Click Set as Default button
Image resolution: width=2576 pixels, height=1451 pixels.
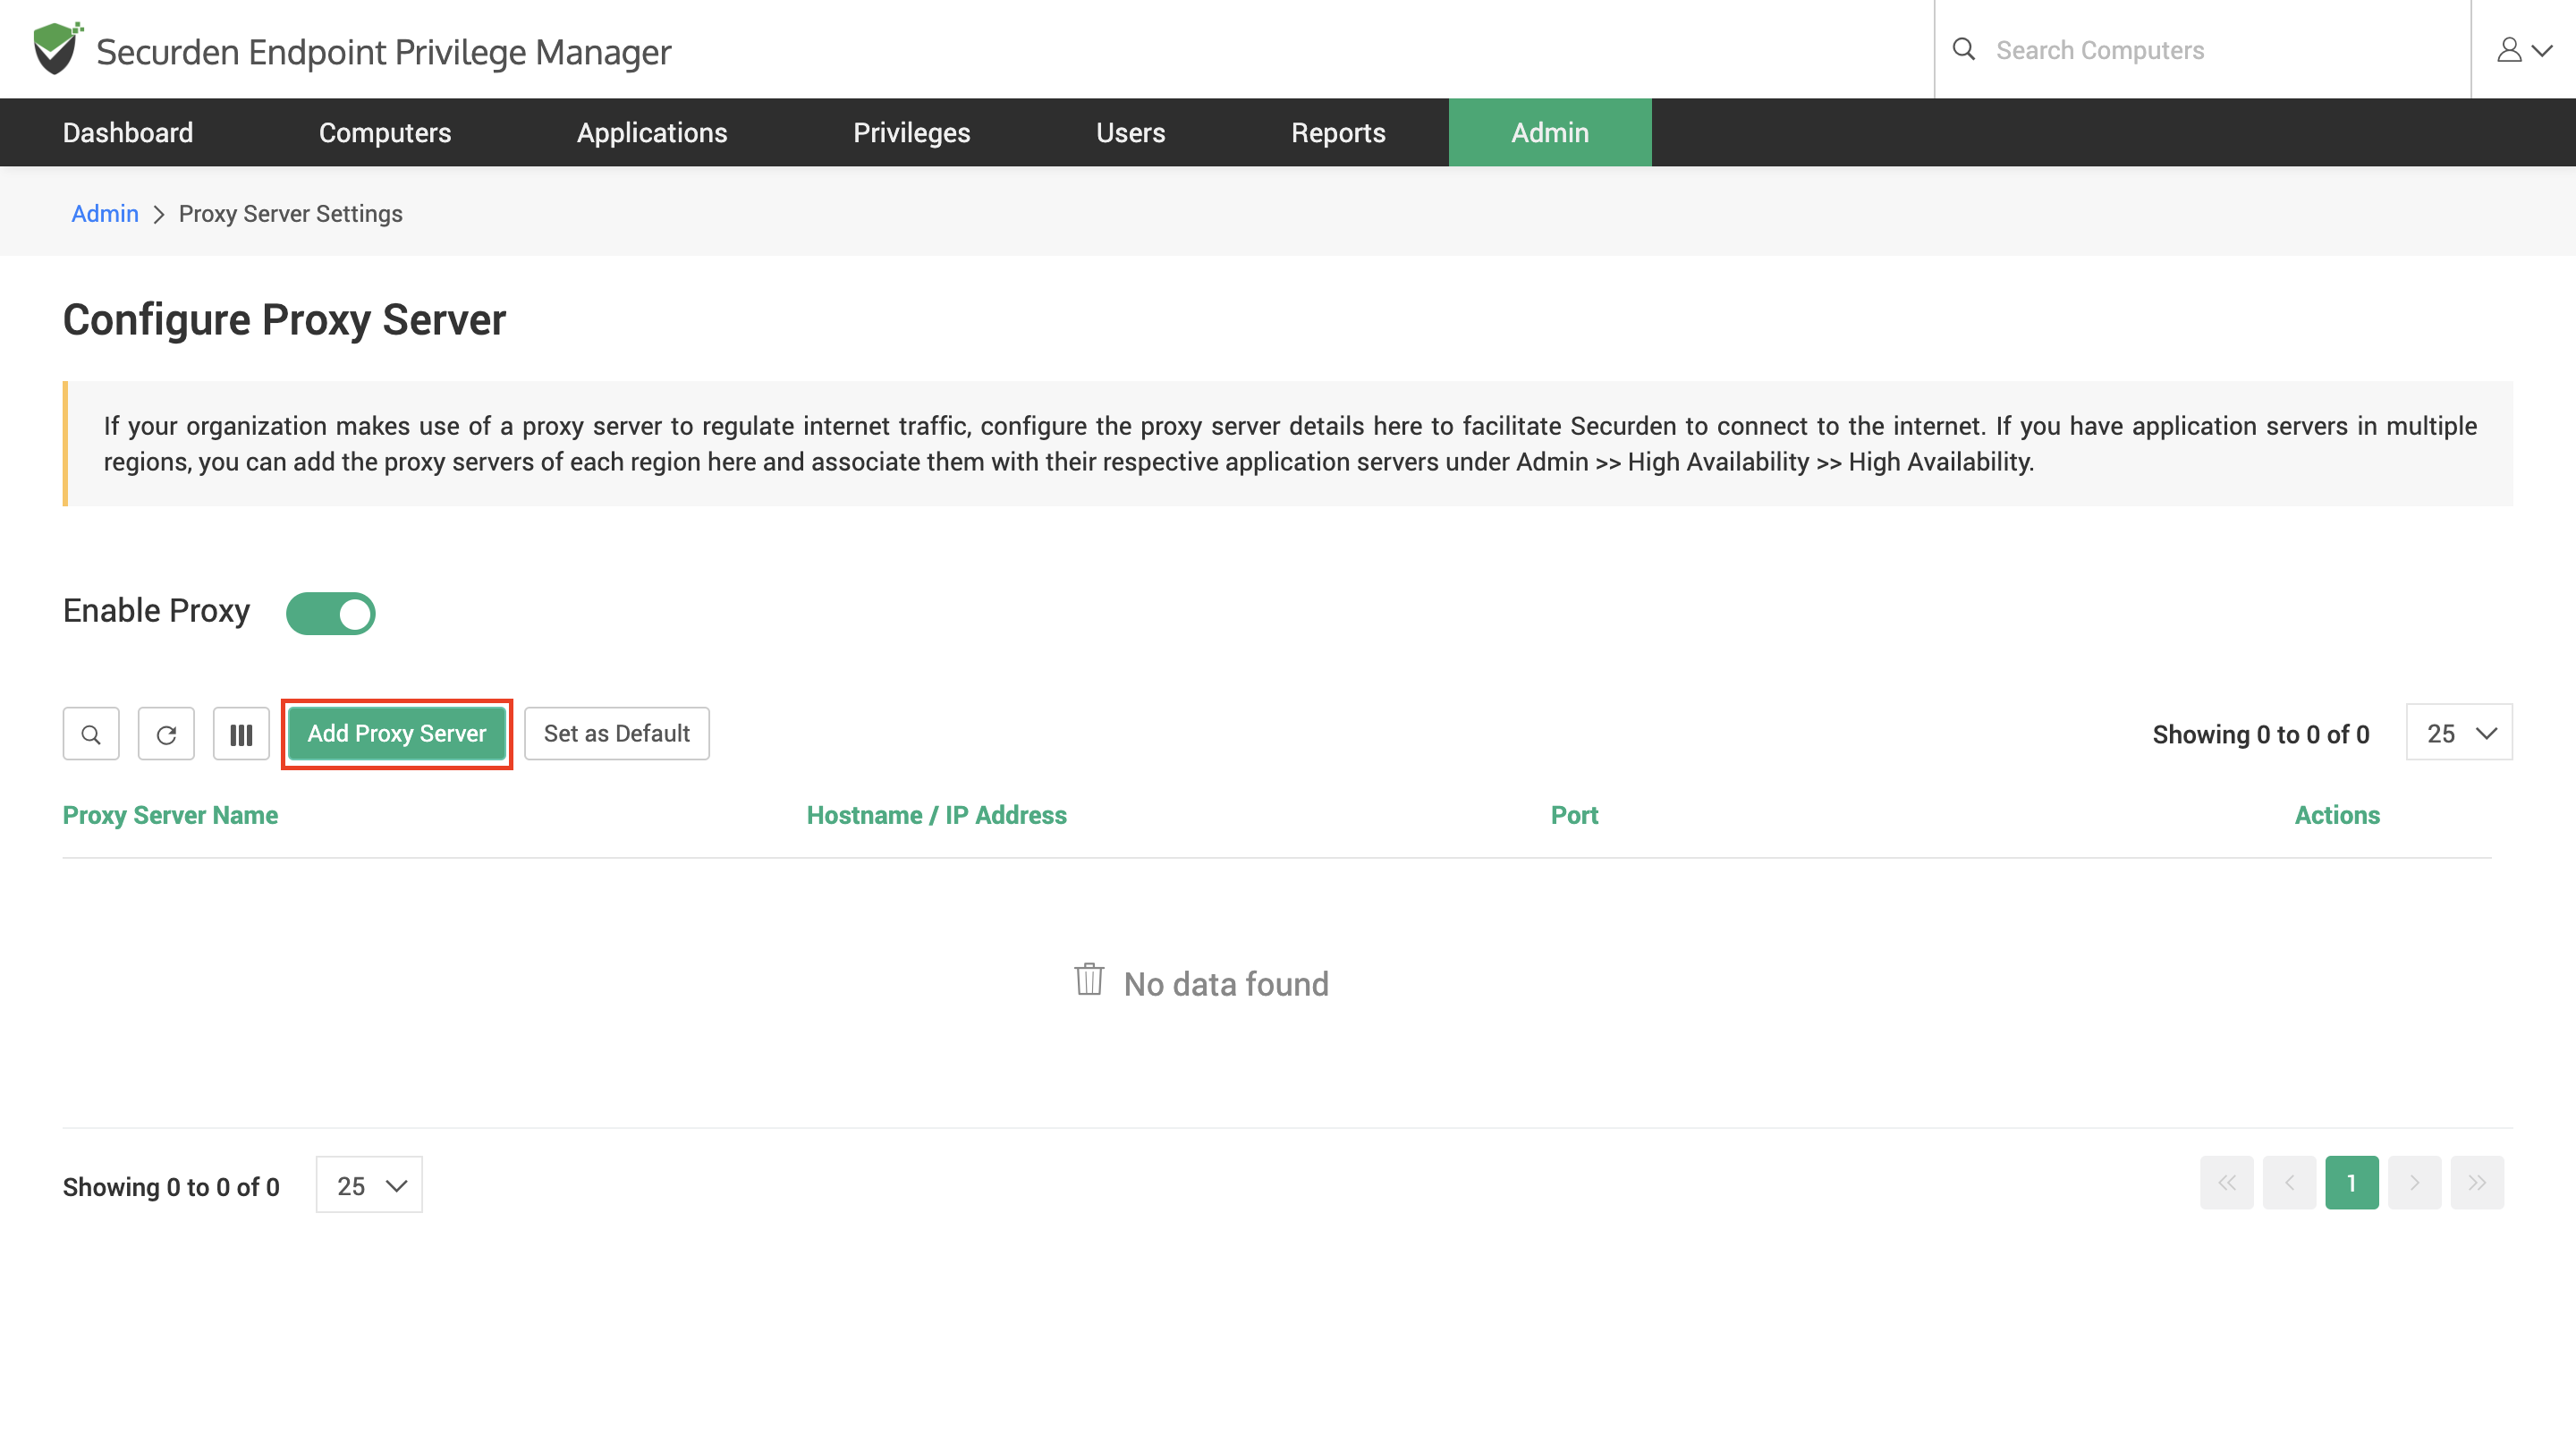[x=616, y=733]
